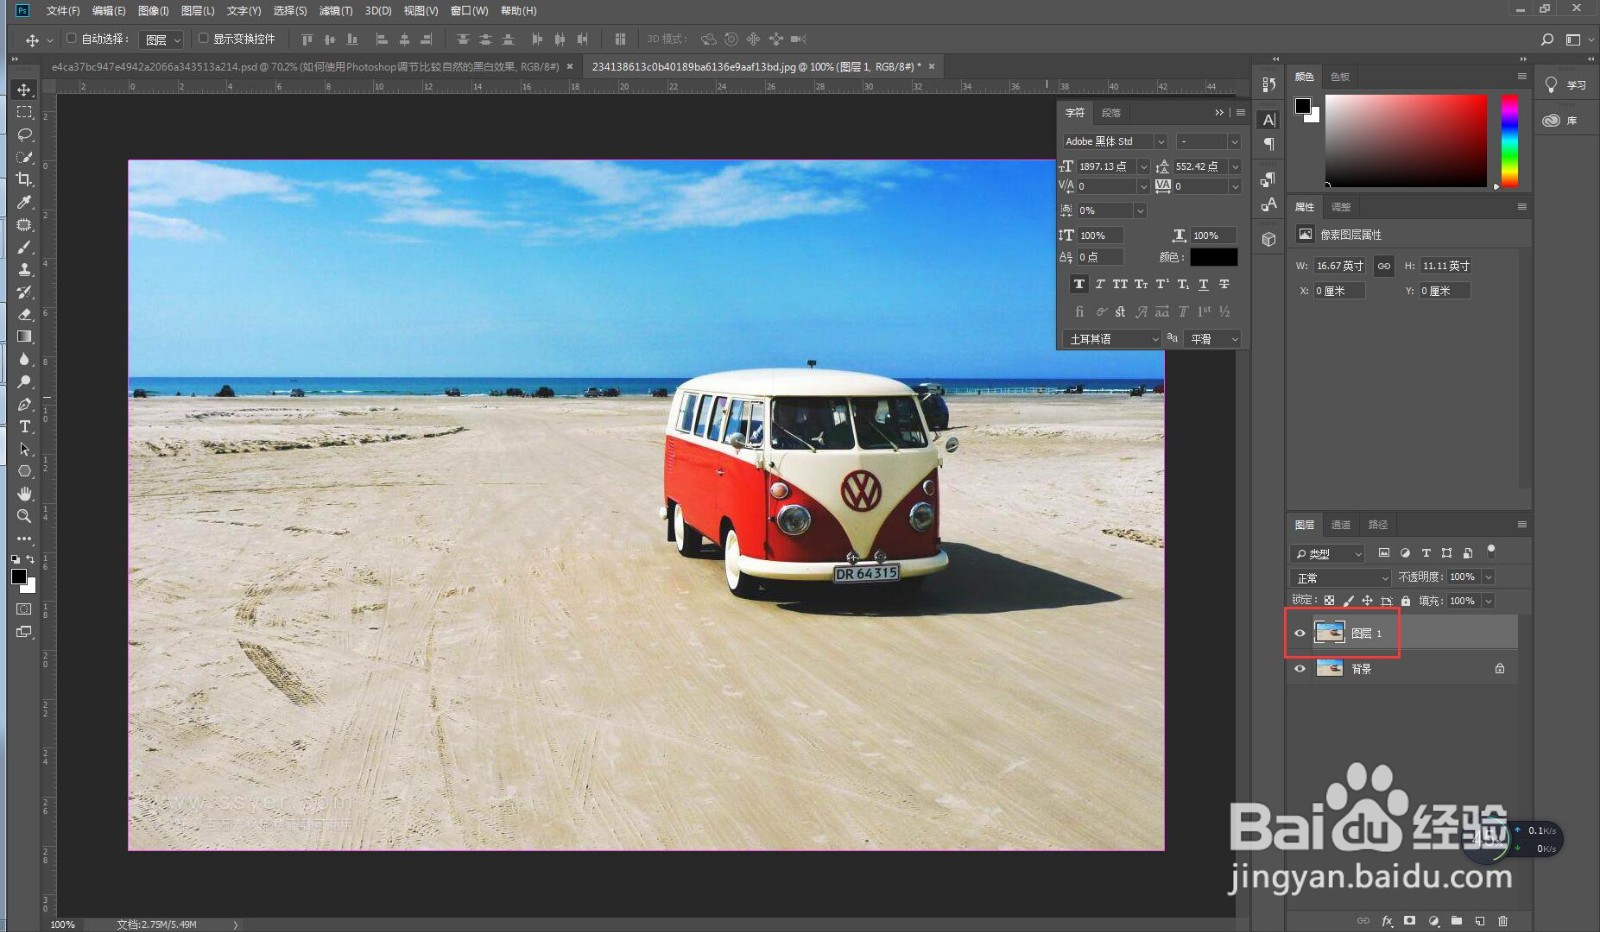Screen dimensions: 1600x932
Task: Click the hue spectrum slider
Action: [1509, 141]
